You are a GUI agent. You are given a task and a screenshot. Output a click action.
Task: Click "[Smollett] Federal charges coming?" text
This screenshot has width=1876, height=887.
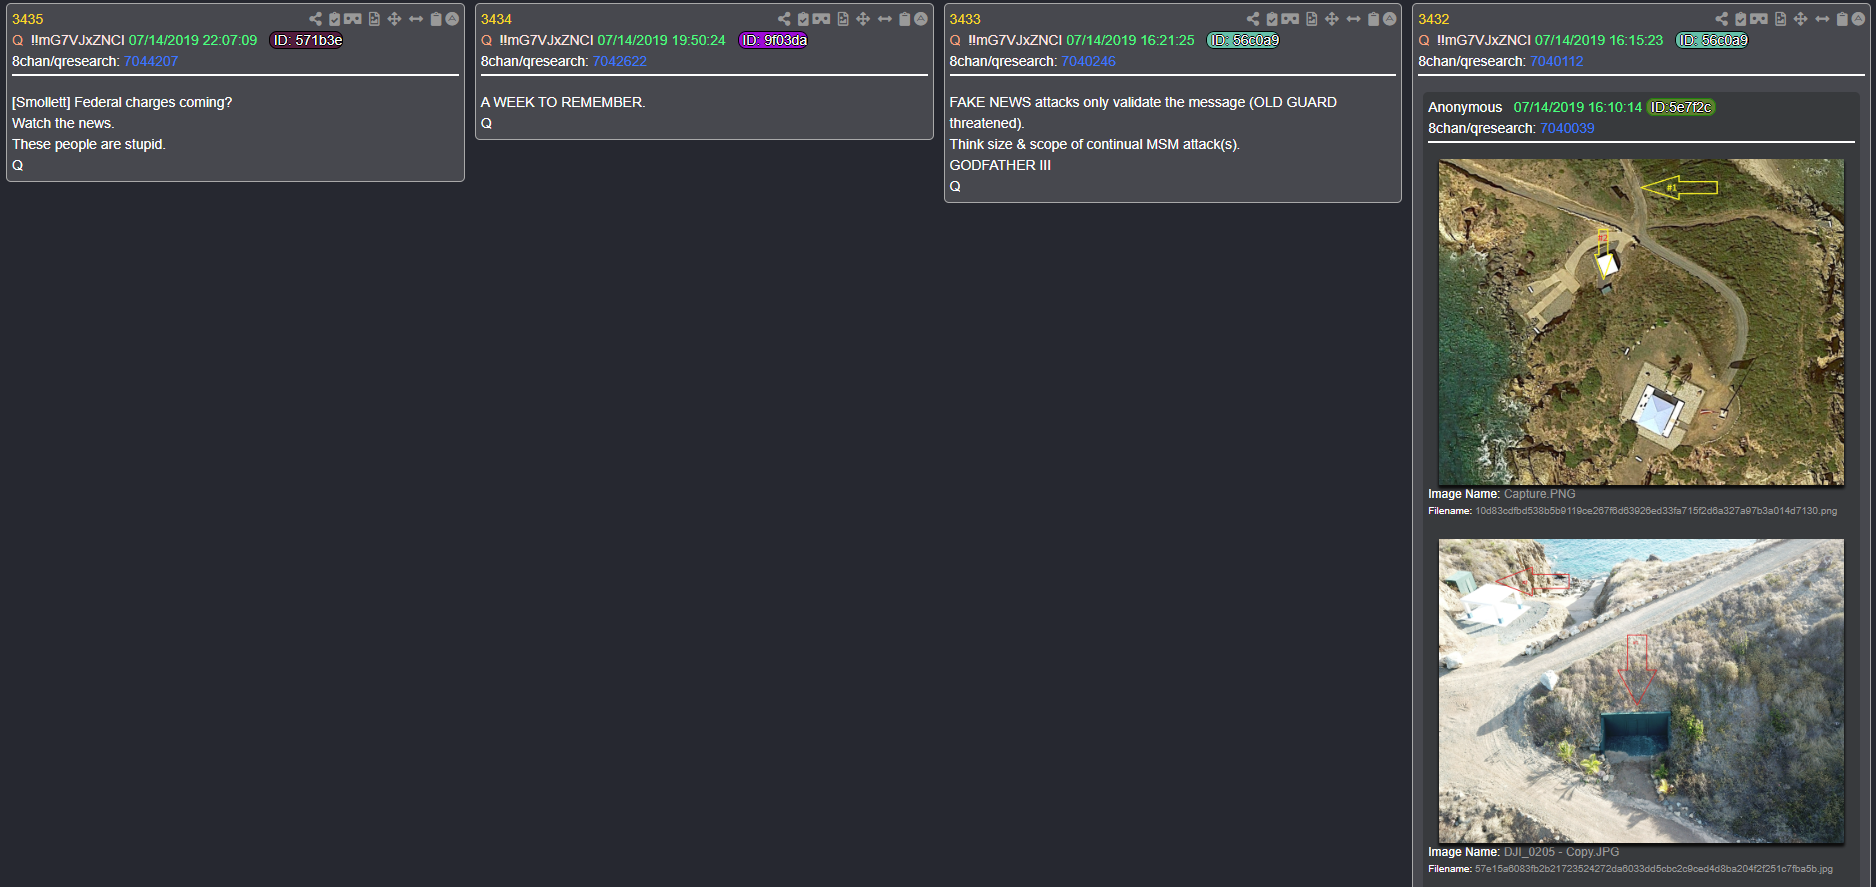122,102
